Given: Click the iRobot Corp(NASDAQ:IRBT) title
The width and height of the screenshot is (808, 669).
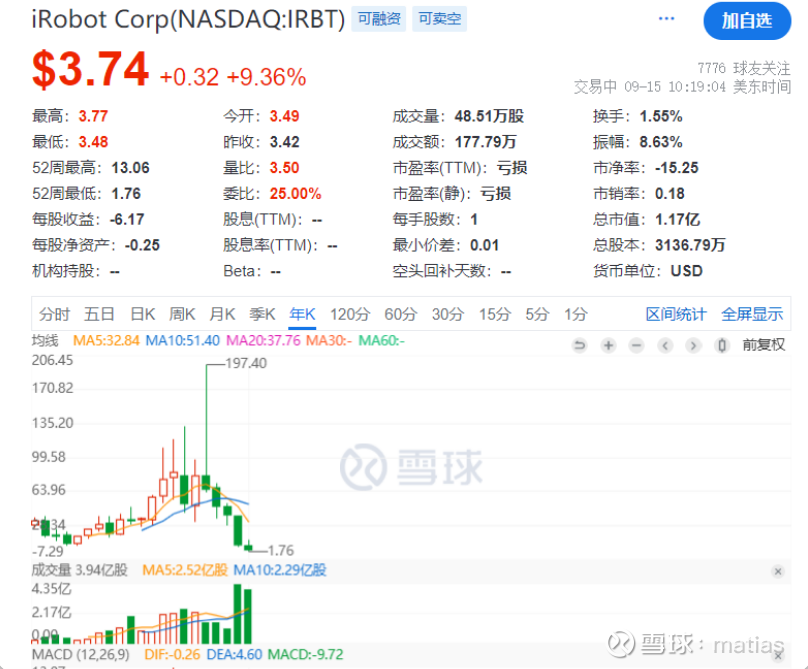Looking at the screenshot, I should (188, 20).
